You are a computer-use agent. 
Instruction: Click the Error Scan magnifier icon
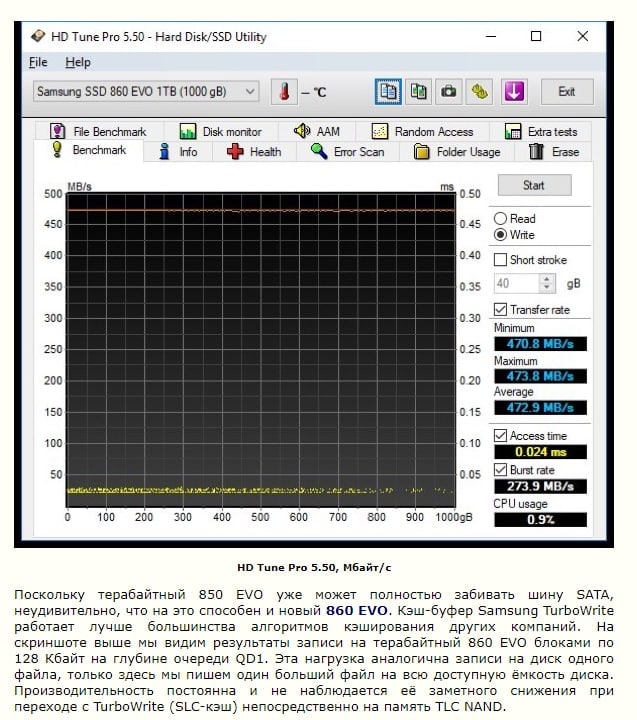[x=319, y=152]
